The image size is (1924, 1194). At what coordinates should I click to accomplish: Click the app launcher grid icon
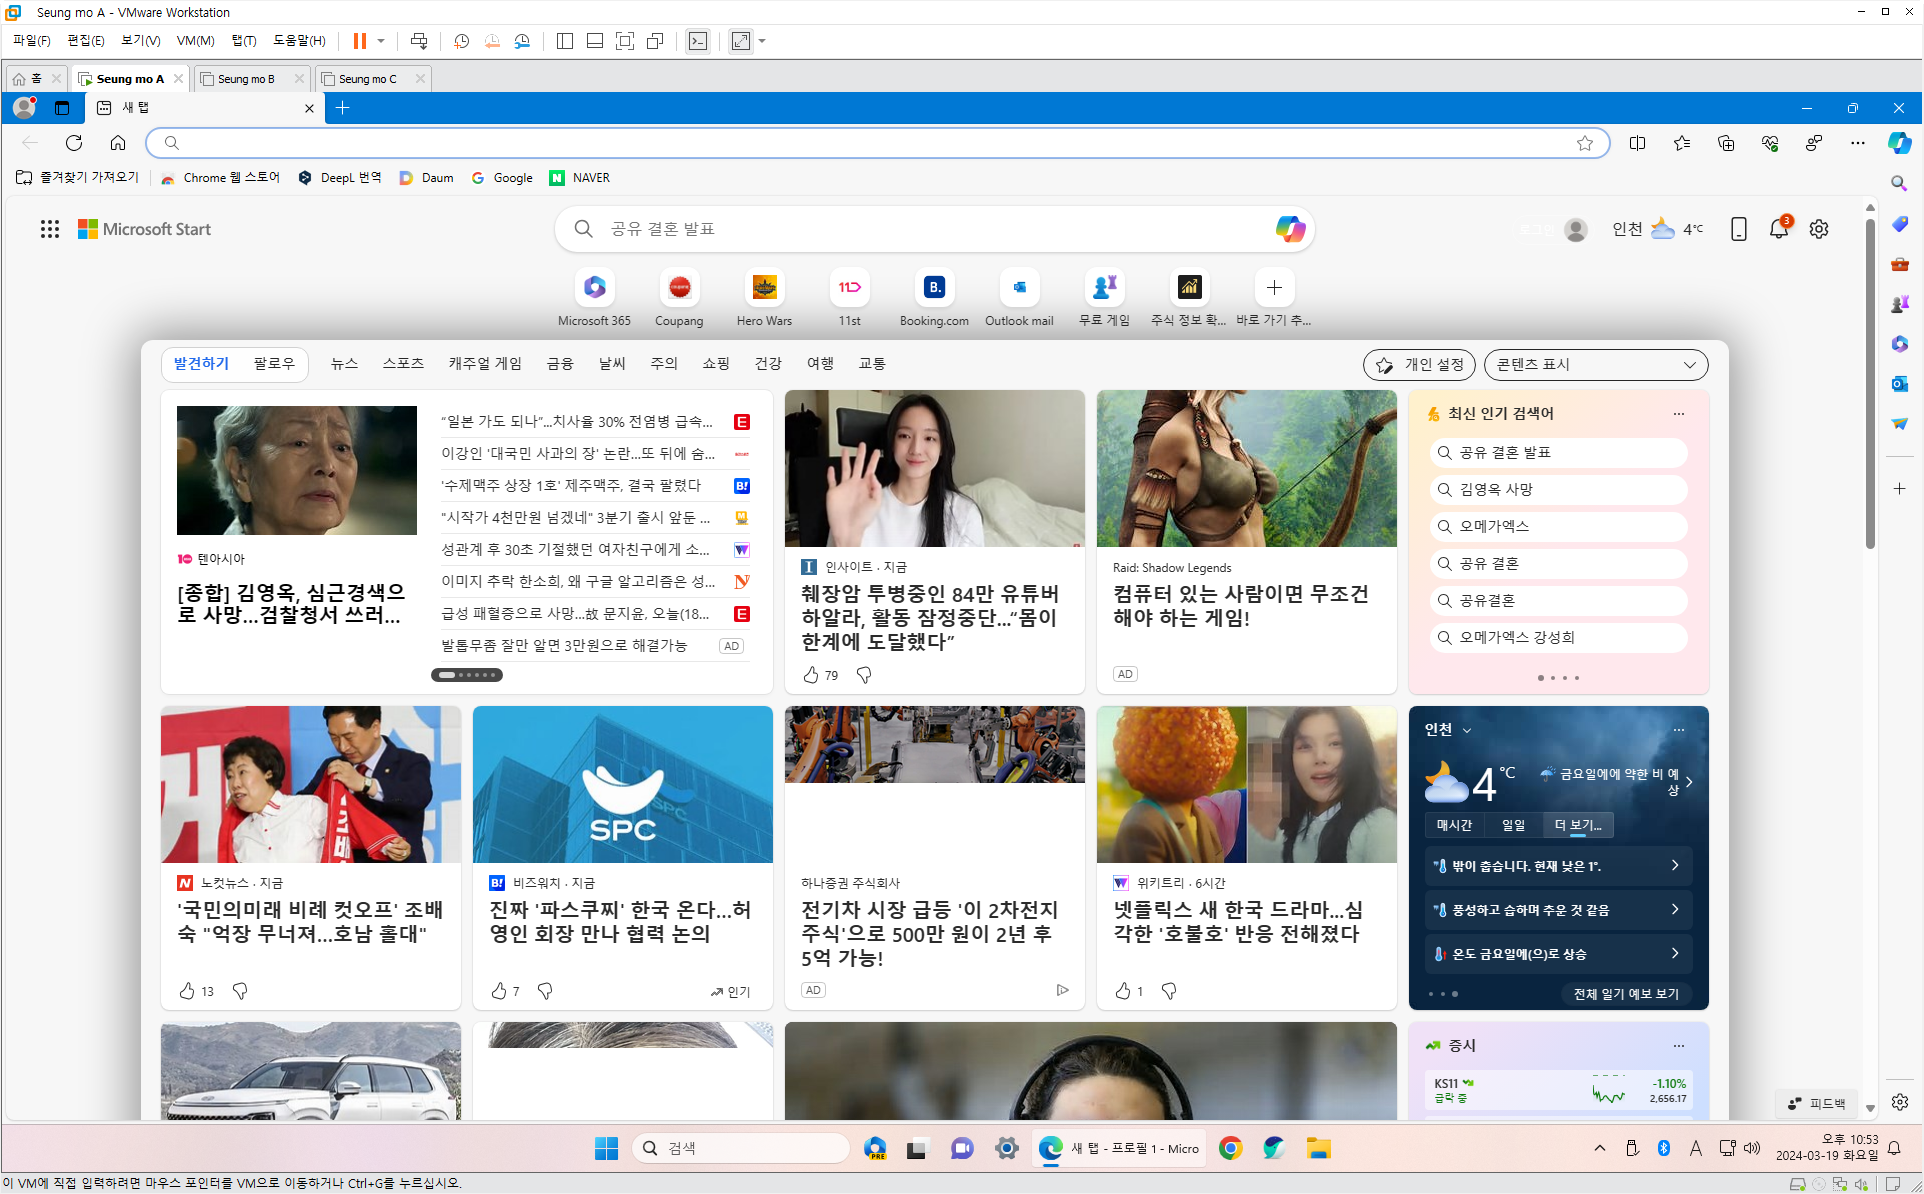point(50,229)
